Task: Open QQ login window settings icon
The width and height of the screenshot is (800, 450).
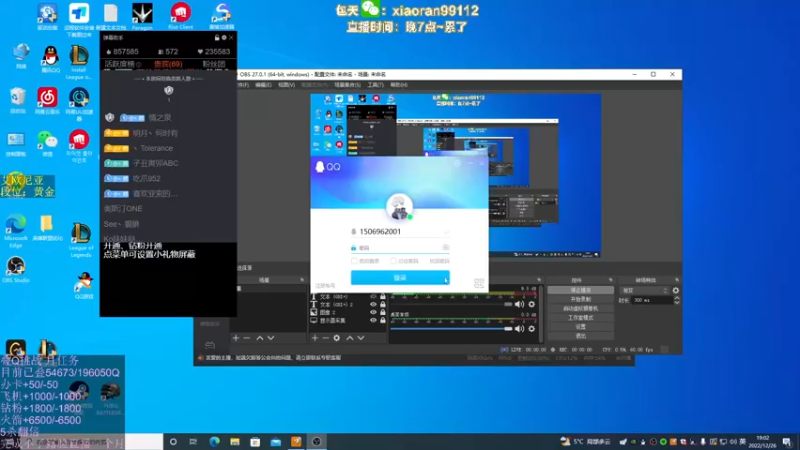Action: point(458,163)
